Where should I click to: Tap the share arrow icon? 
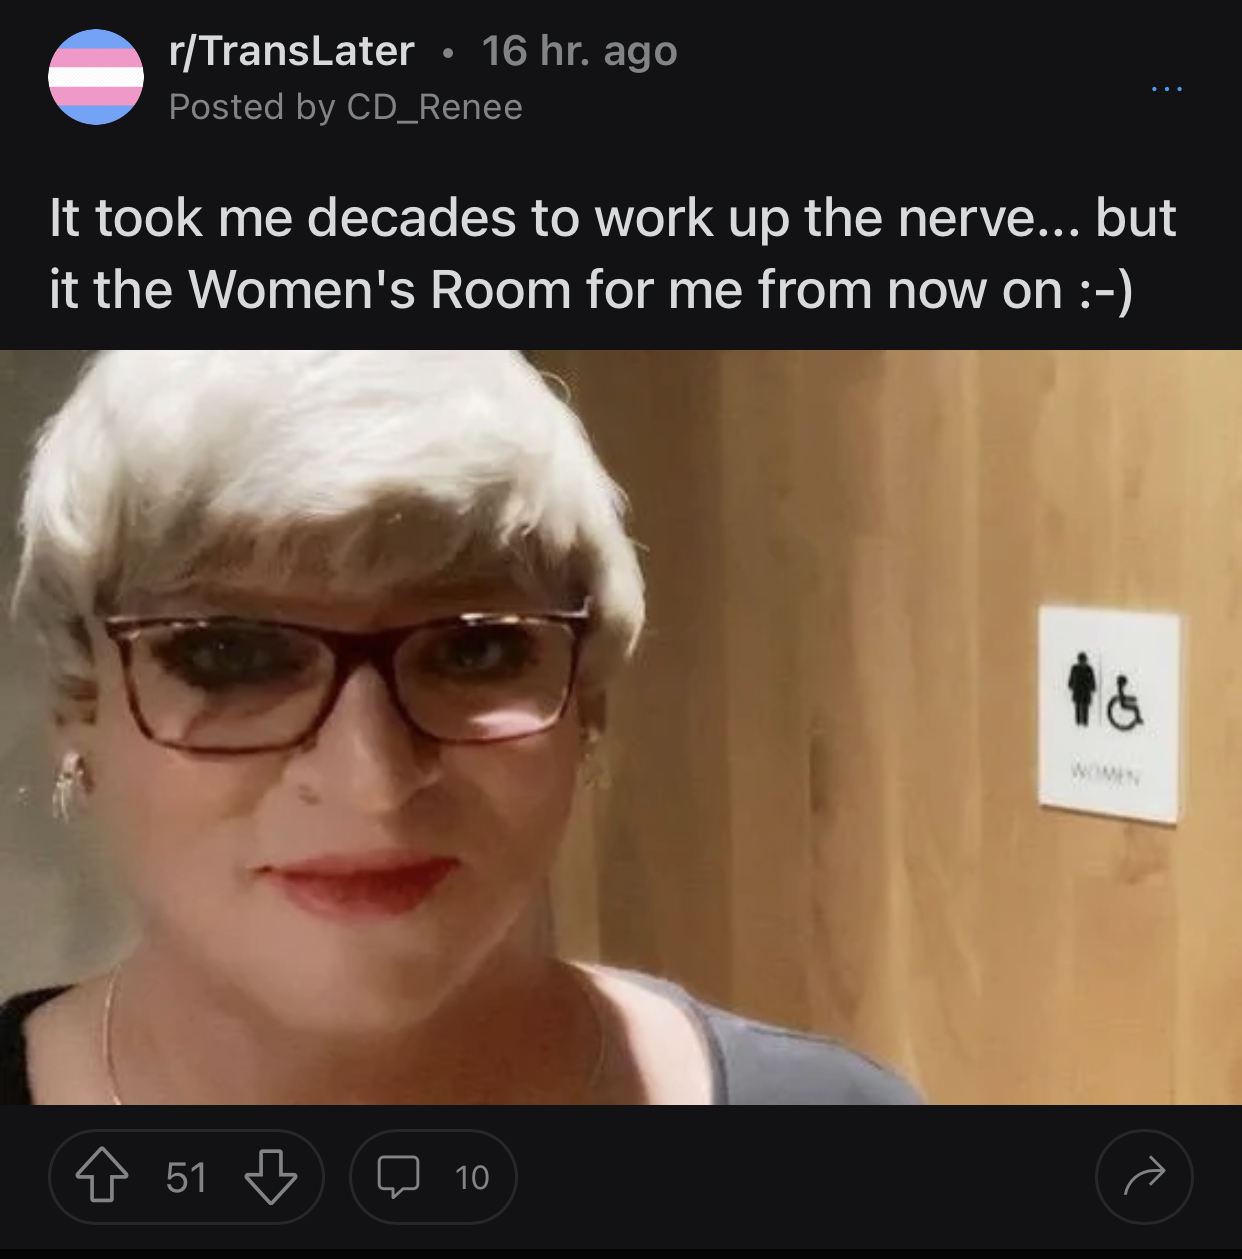coord(1144,1177)
